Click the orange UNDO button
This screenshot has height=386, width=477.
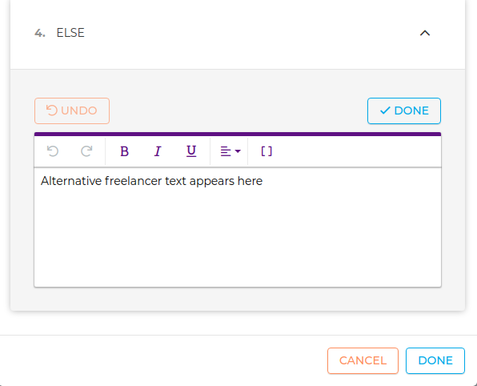coord(72,111)
